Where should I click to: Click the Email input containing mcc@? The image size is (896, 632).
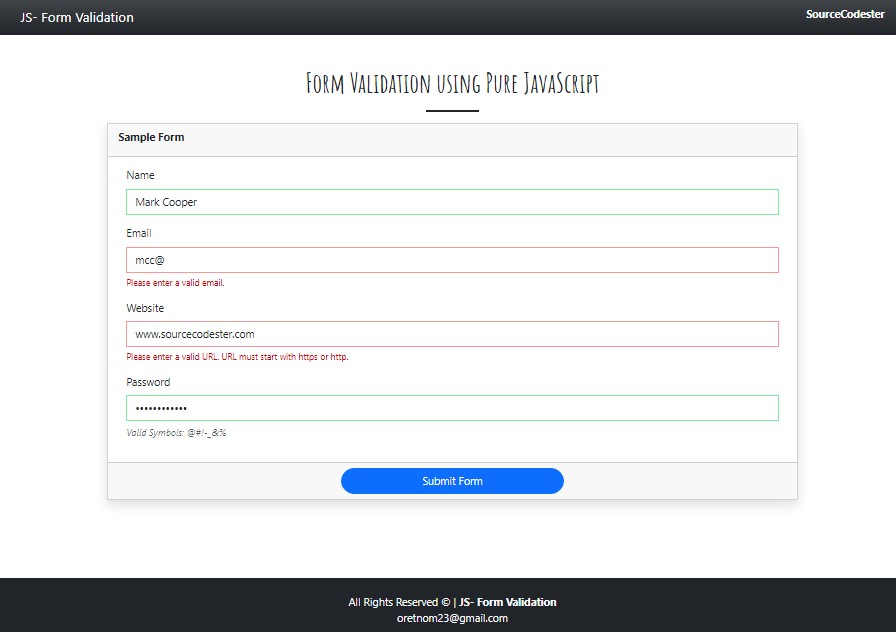point(452,260)
